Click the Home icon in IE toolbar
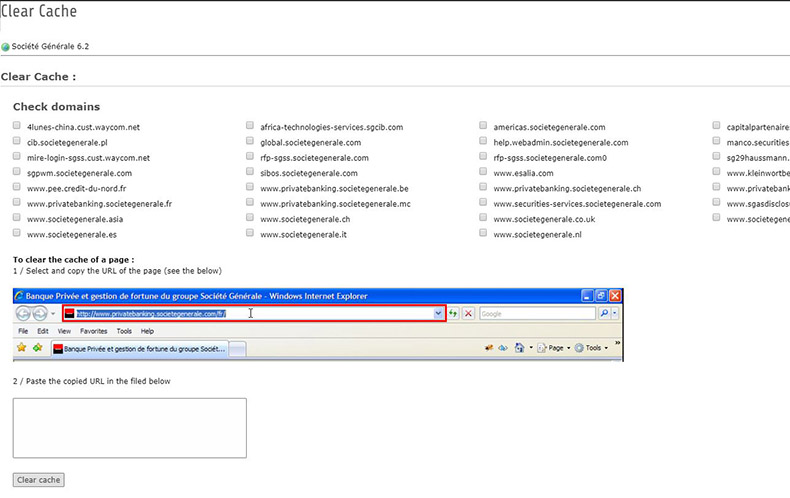Screen dimensions: 790x498 click(519, 348)
